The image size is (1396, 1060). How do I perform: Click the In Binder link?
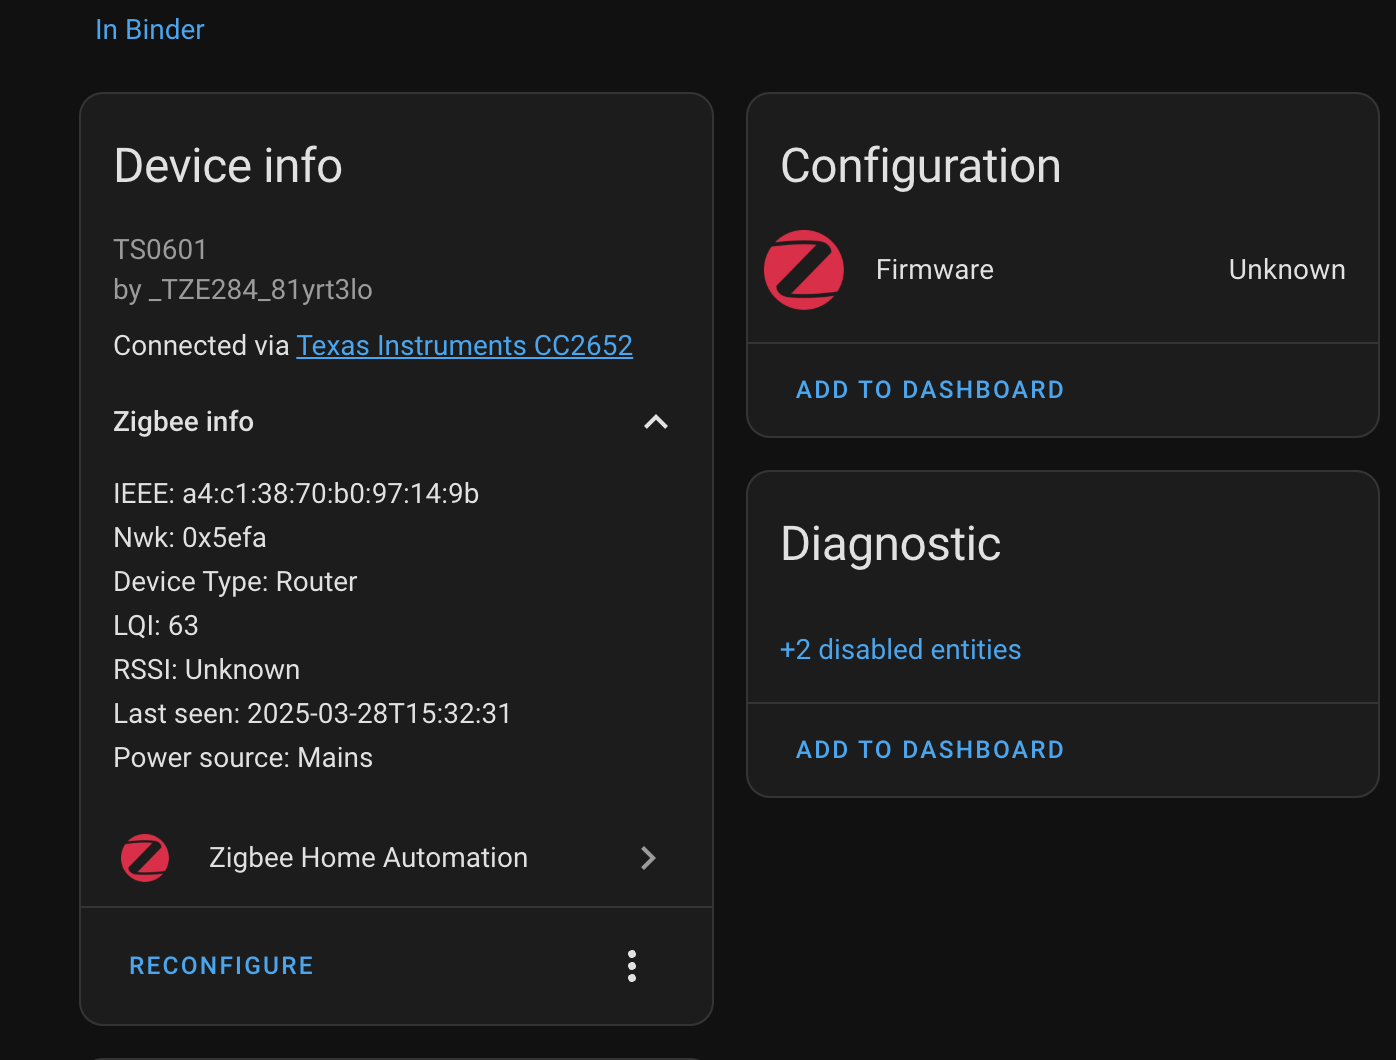point(149,29)
